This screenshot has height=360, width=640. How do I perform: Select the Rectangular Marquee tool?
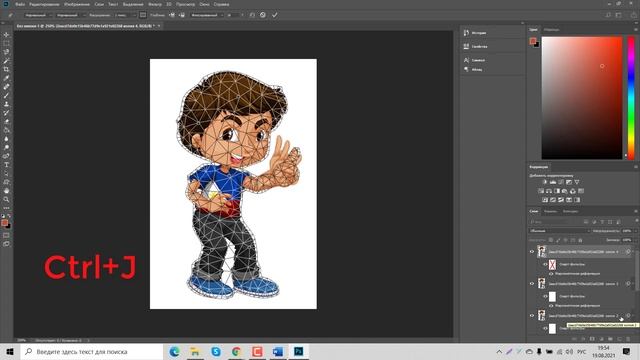[6, 43]
